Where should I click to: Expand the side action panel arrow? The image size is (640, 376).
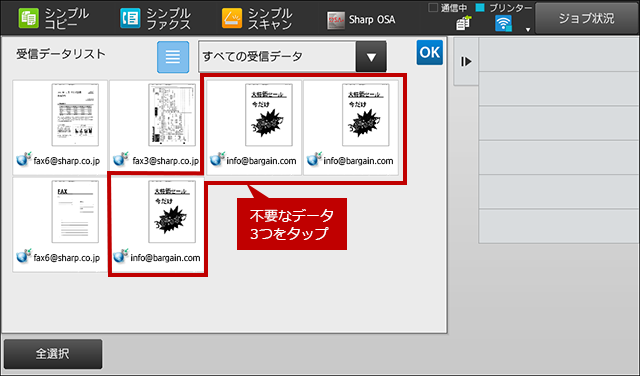pos(466,62)
